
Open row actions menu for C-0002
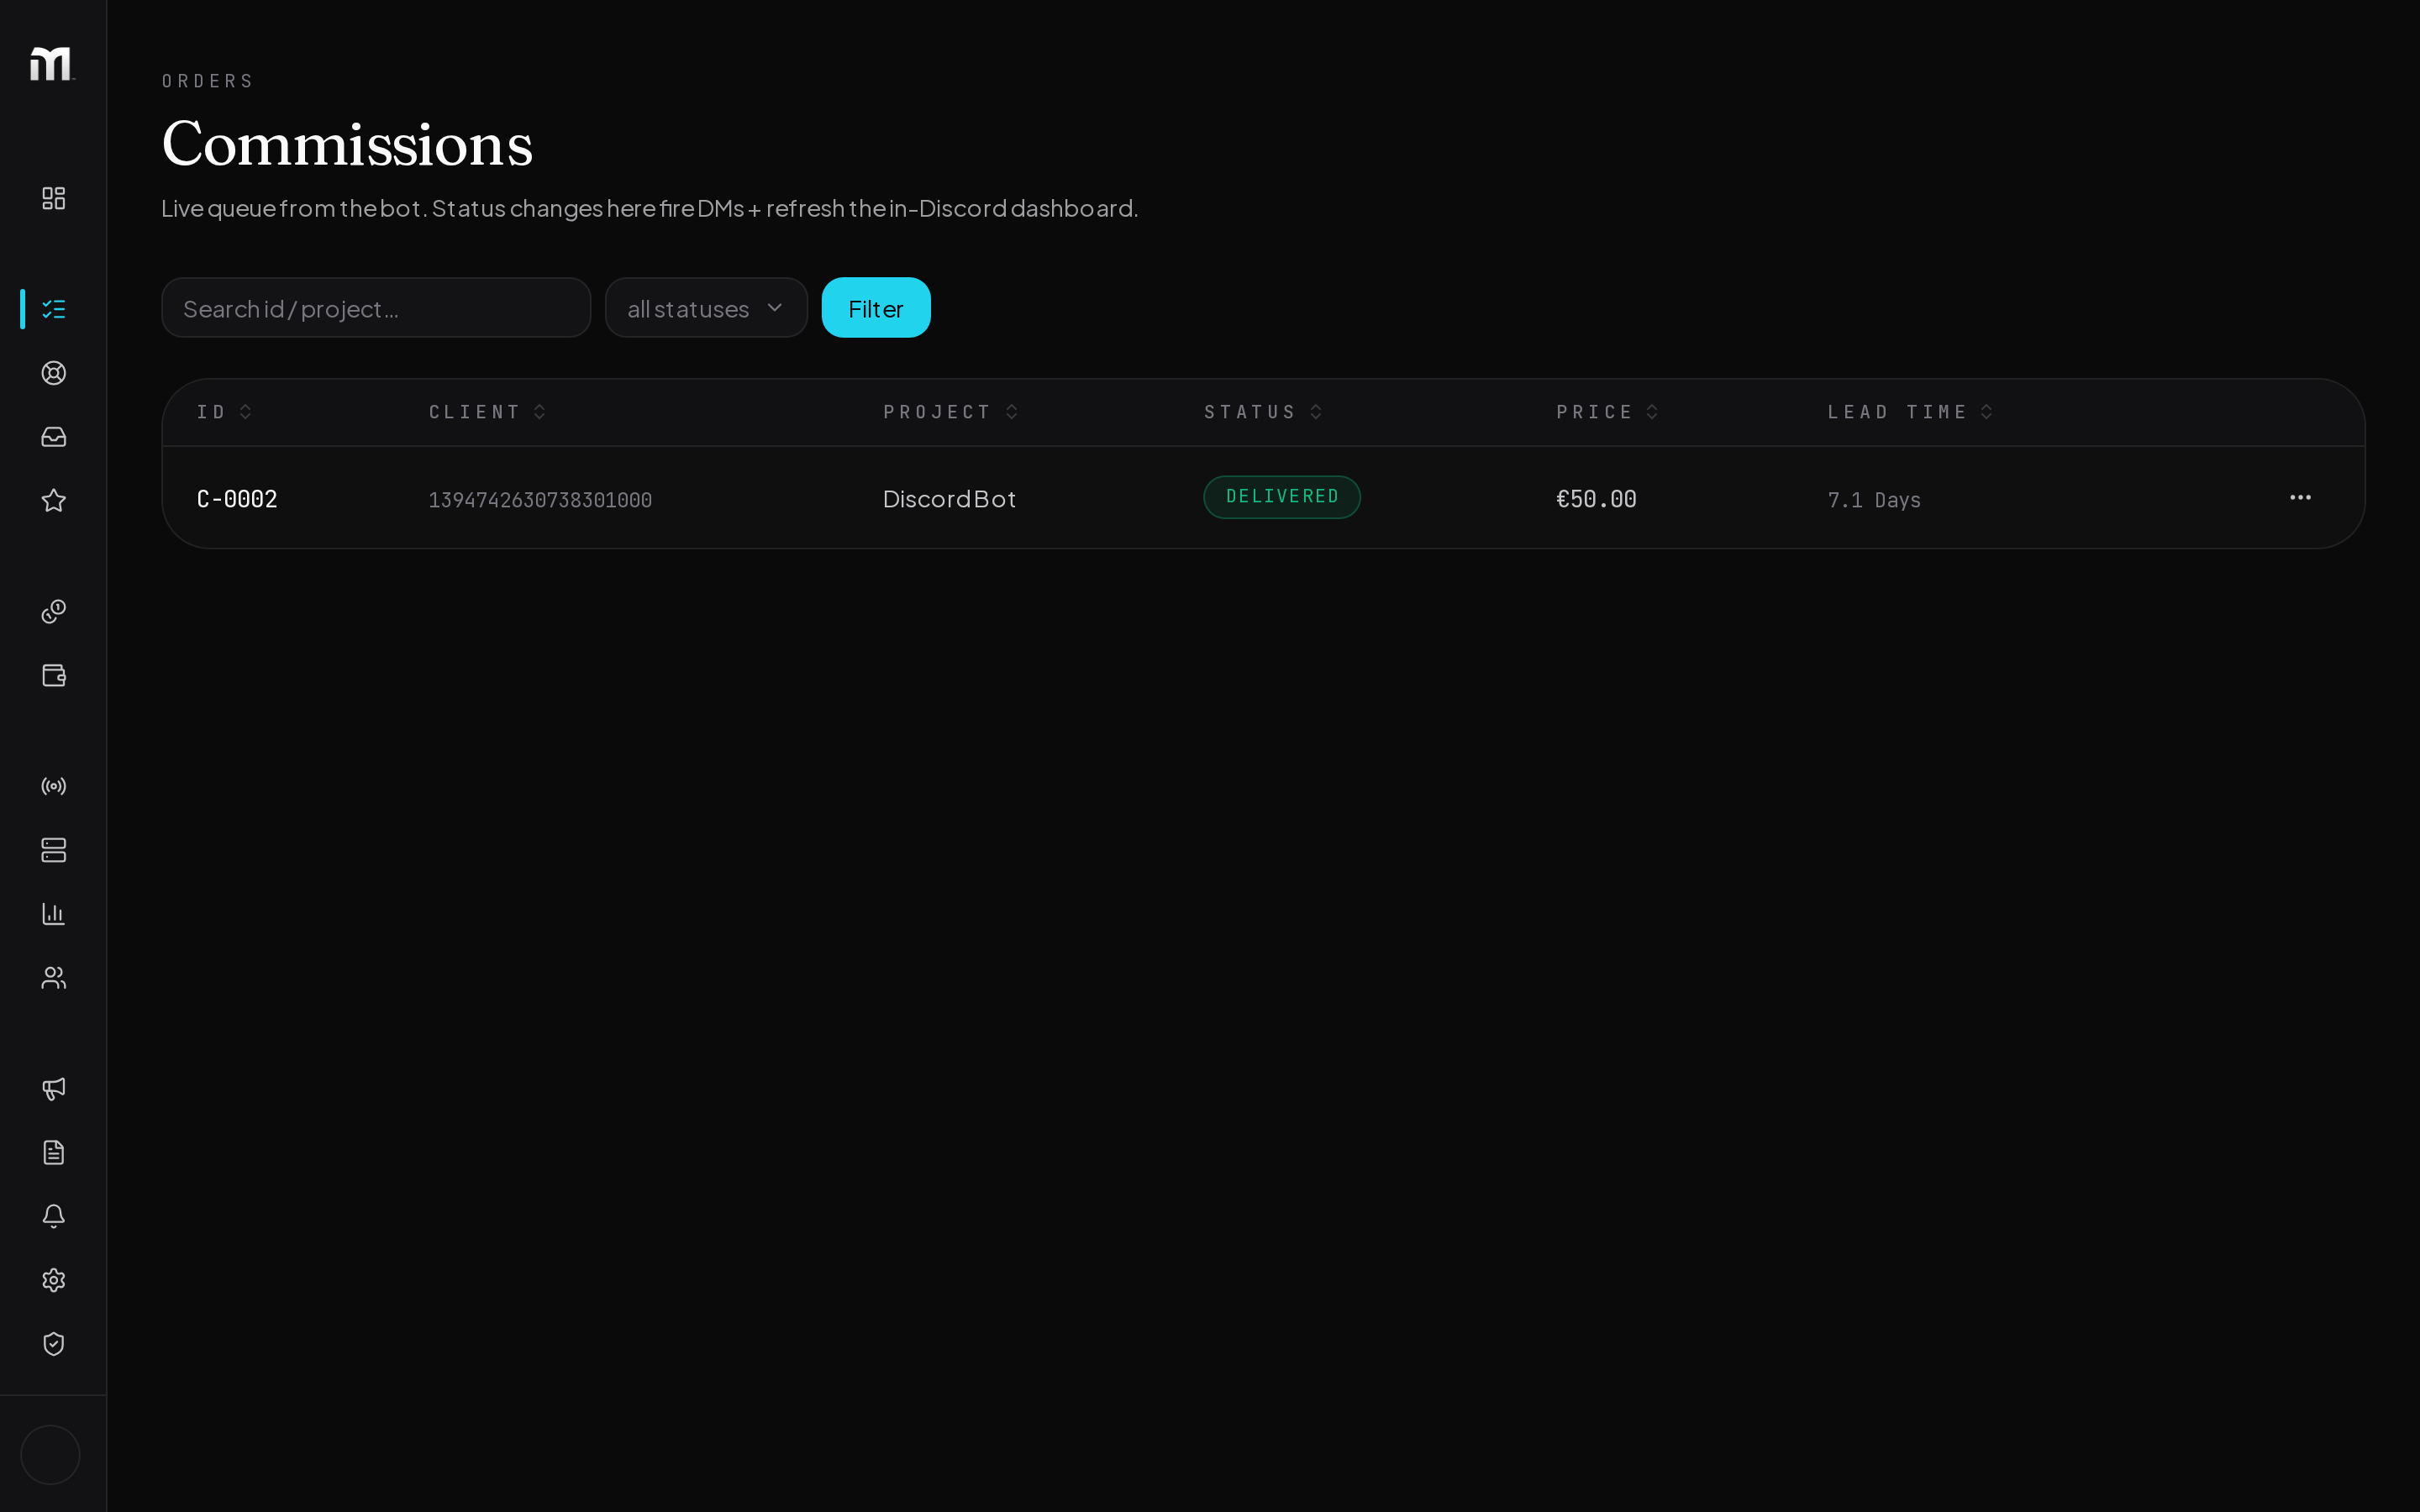pyautogui.click(x=2300, y=497)
